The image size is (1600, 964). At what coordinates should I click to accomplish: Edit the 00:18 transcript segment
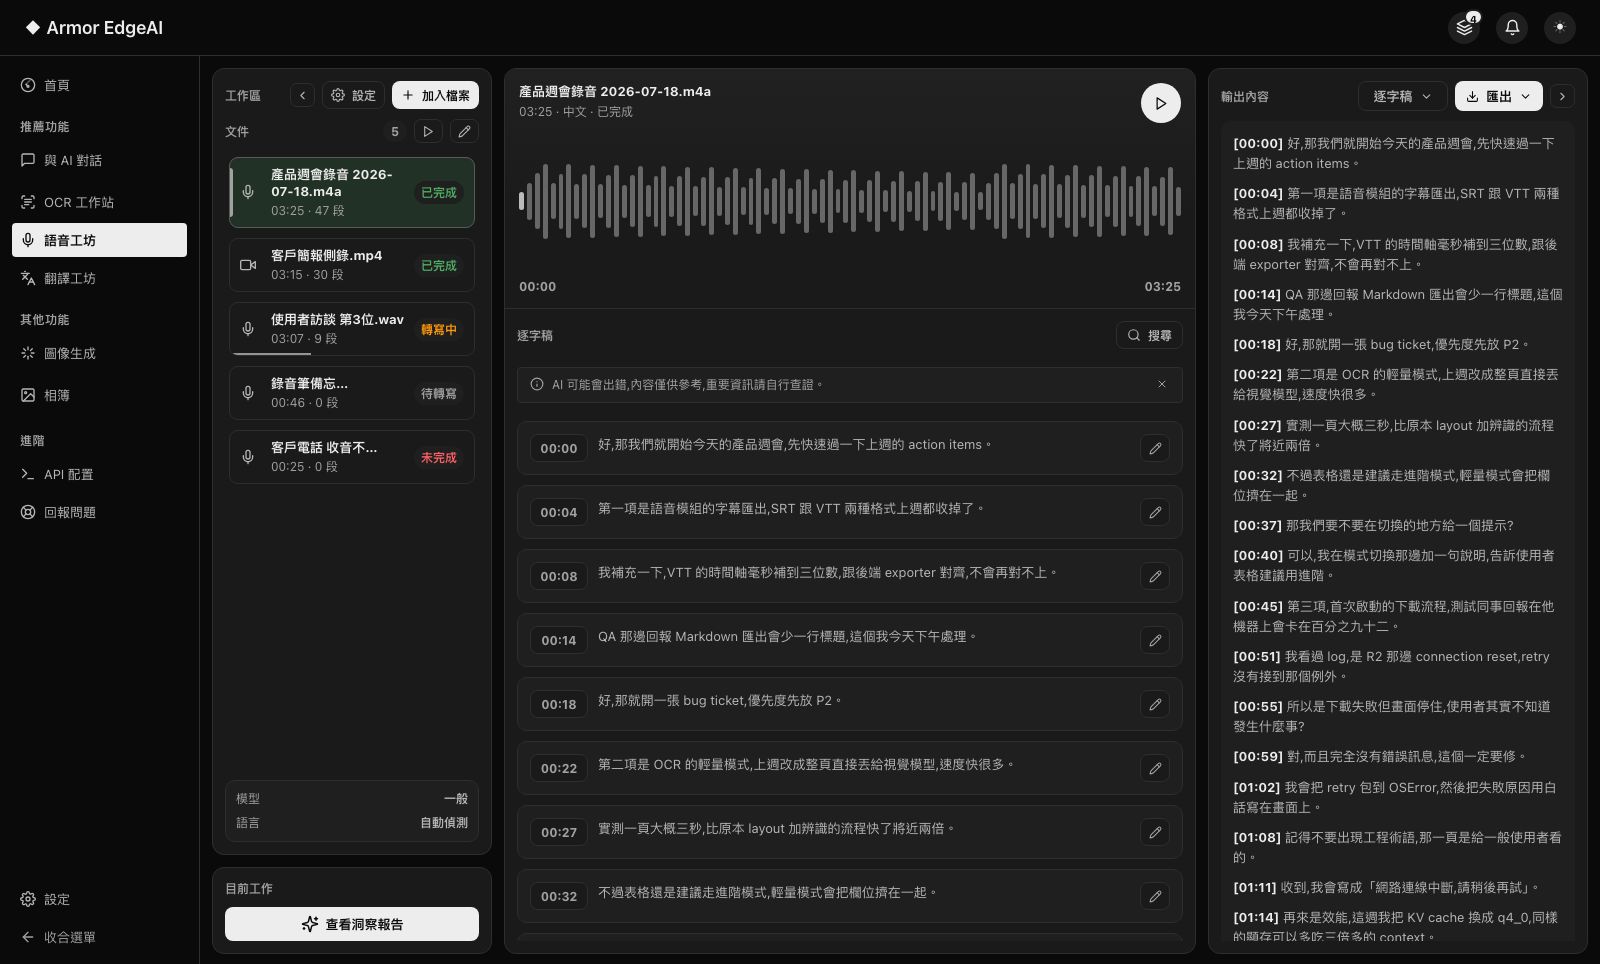coord(1155,704)
